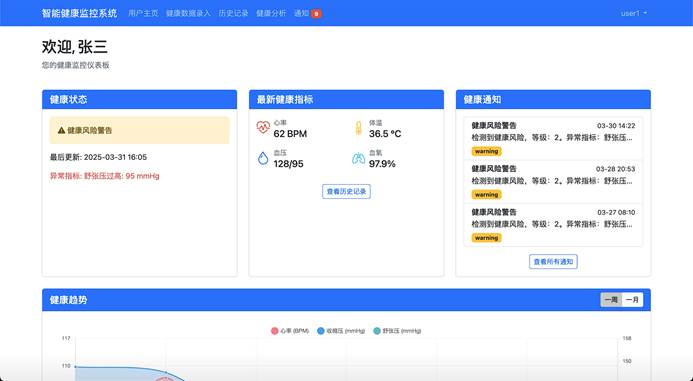
Task: Toggle 收缩压 (mmHg) legend series
Action: click(x=341, y=331)
